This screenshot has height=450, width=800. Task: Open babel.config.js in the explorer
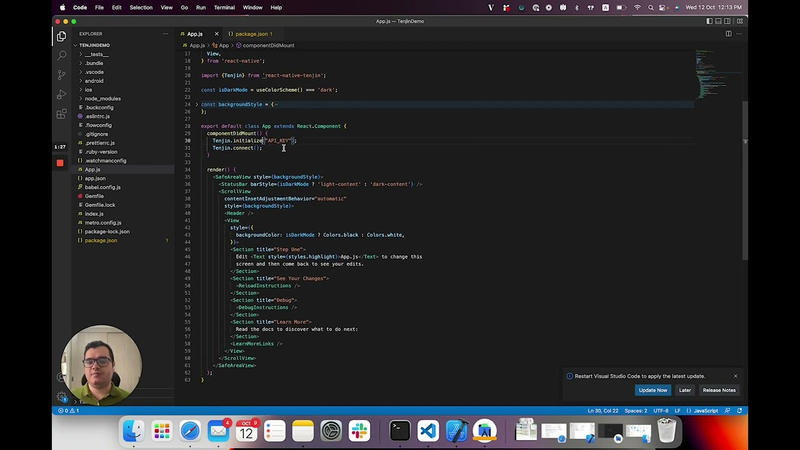(x=103, y=187)
